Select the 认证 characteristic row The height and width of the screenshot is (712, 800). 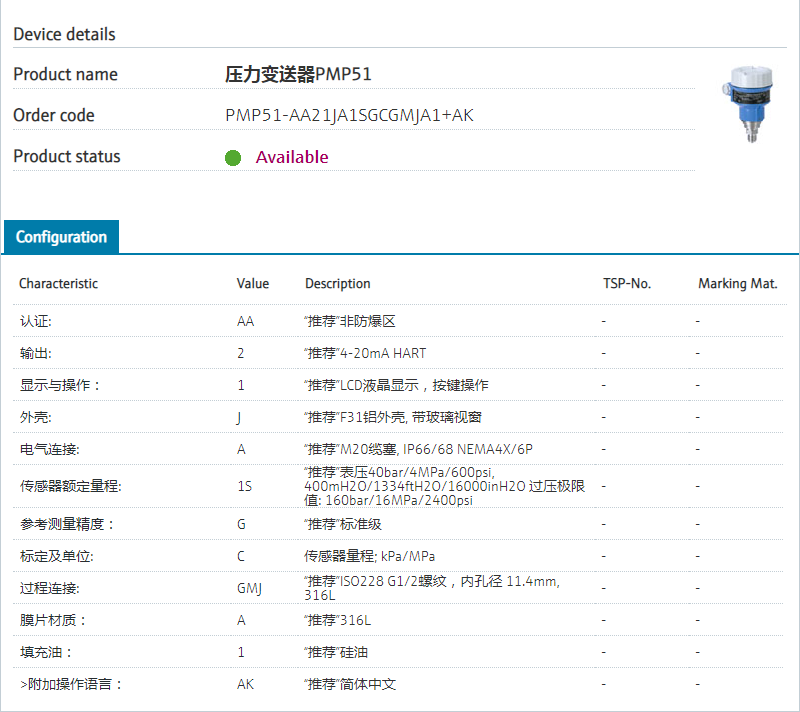35,321
